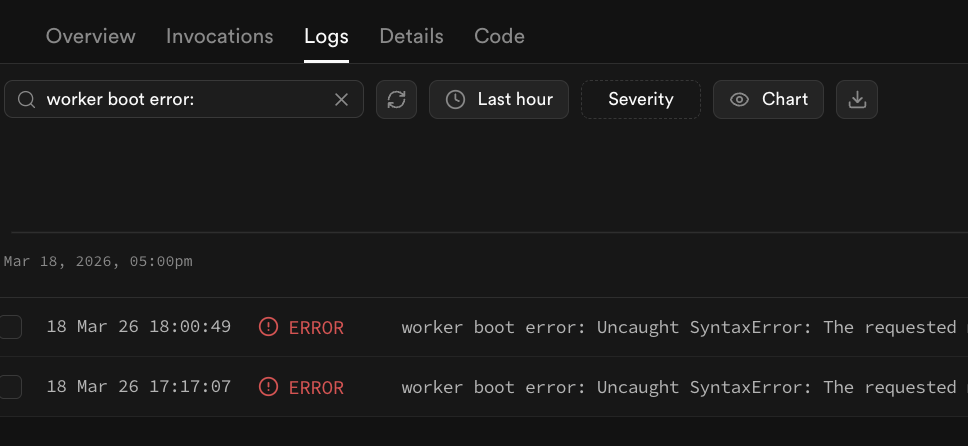Image resolution: width=968 pixels, height=446 pixels.
Task: Click the refresh logs icon button
Action: pyautogui.click(x=396, y=100)
